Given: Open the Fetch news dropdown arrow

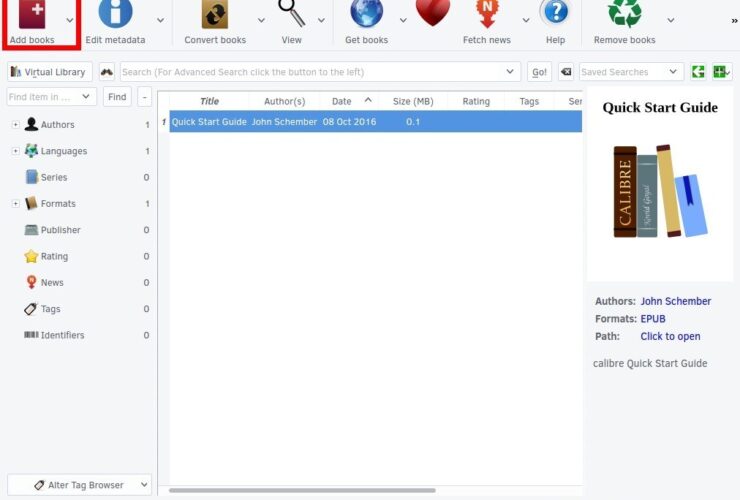Looking at the screenshot, I should coord(526,20).
